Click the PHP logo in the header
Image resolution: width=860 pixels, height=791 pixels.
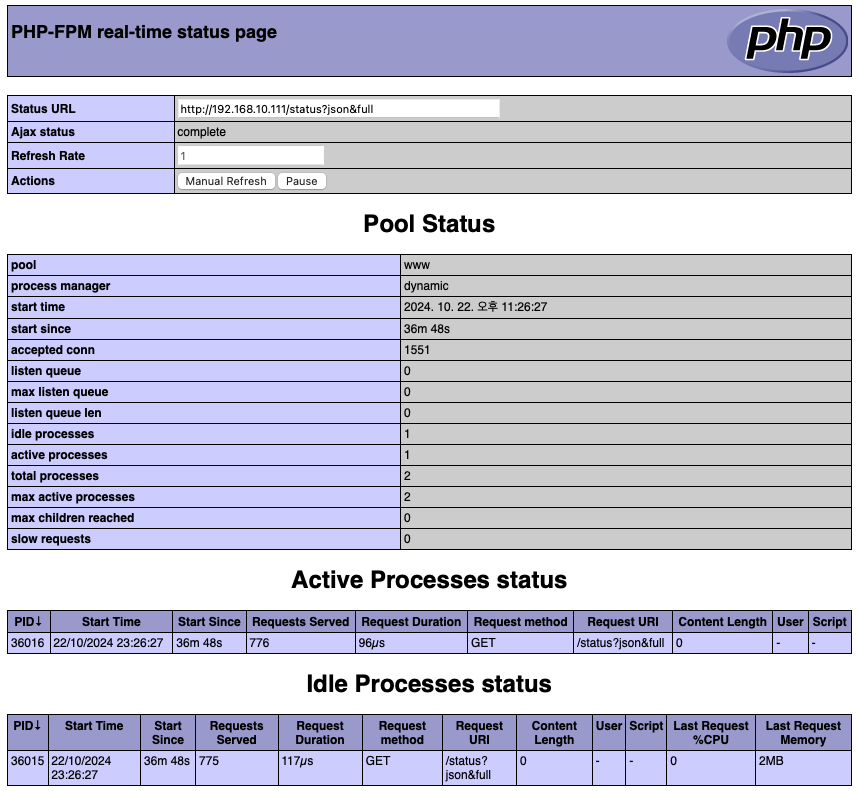pos(788,41)
